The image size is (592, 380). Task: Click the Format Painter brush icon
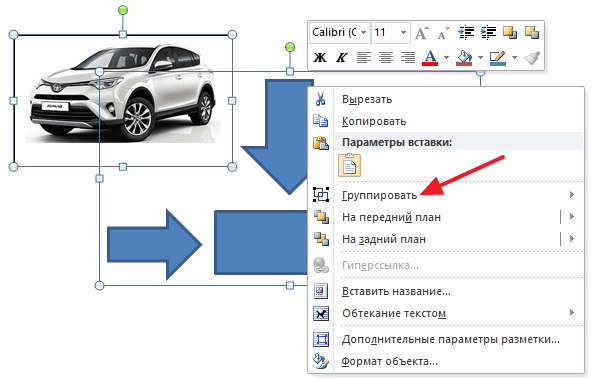coord(532,57)
